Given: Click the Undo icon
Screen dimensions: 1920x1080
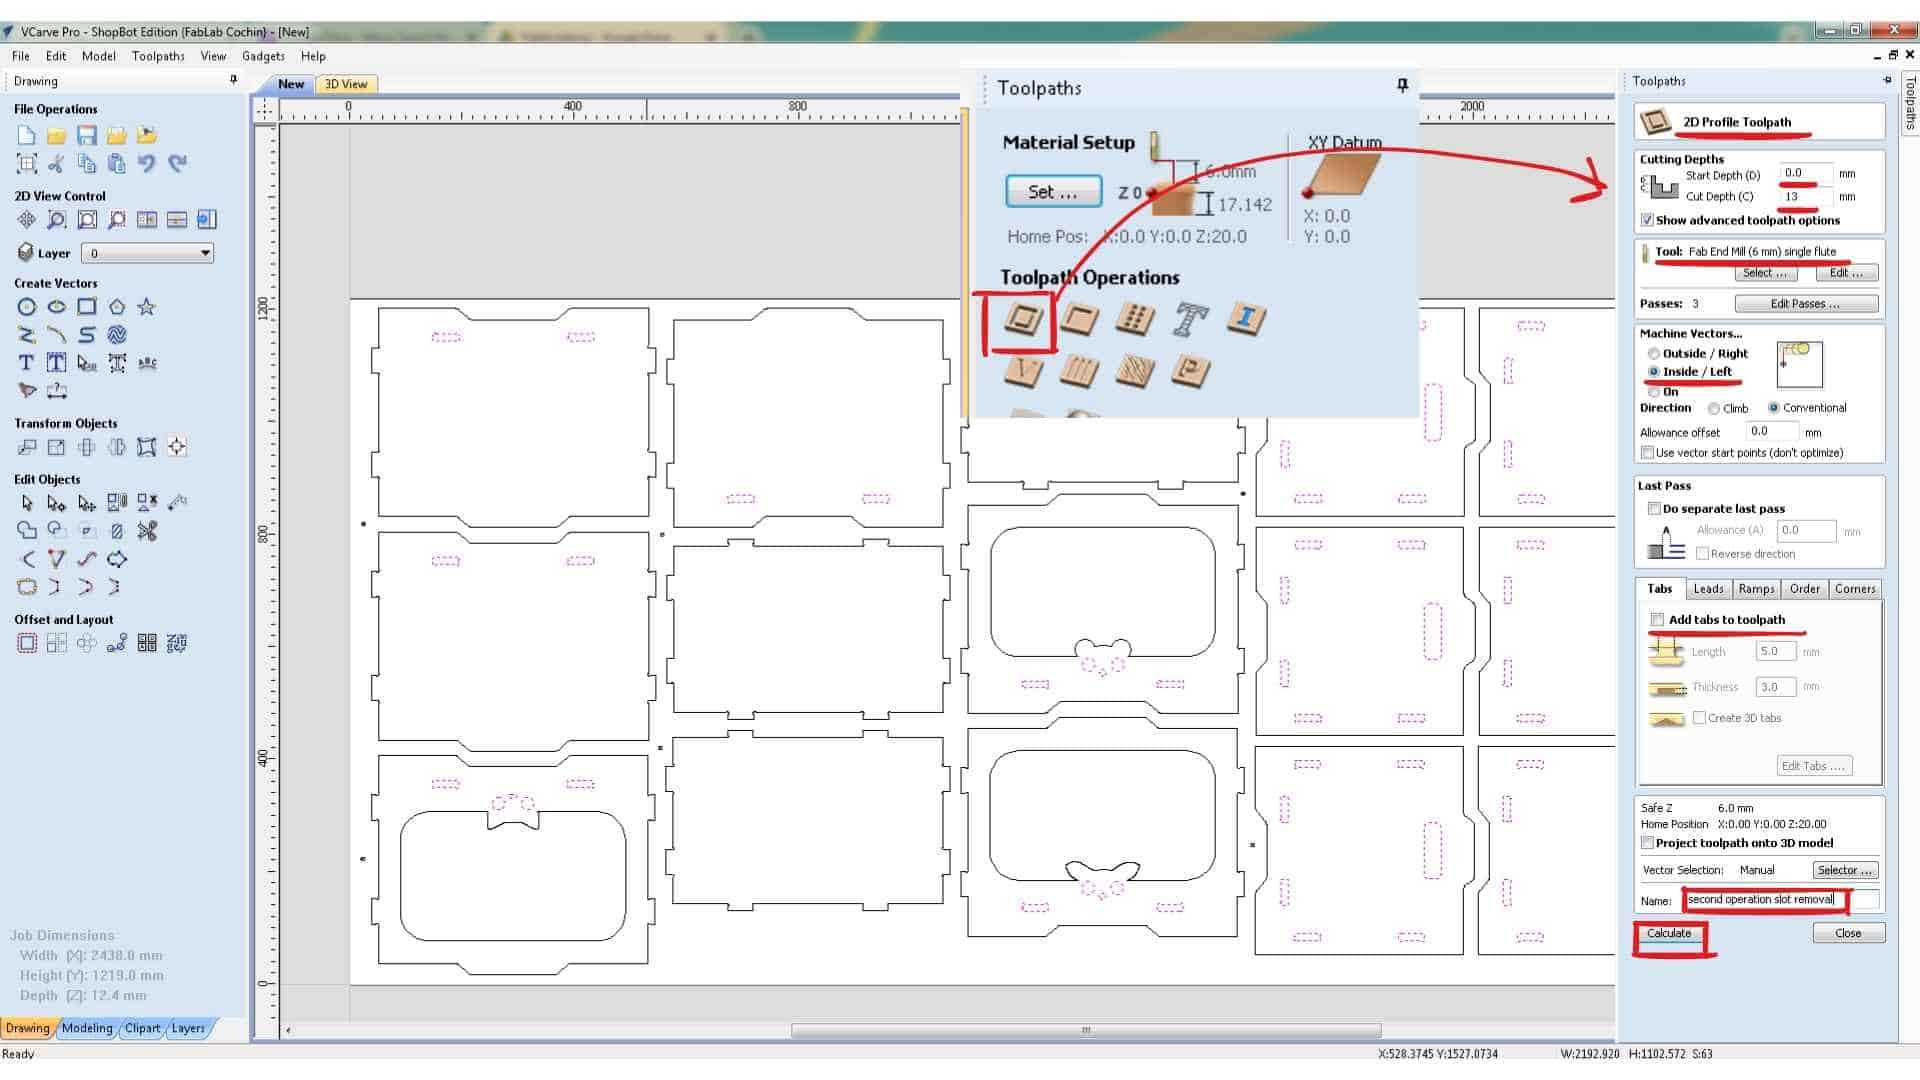Looking at the screenshot, I should [147, 163].
